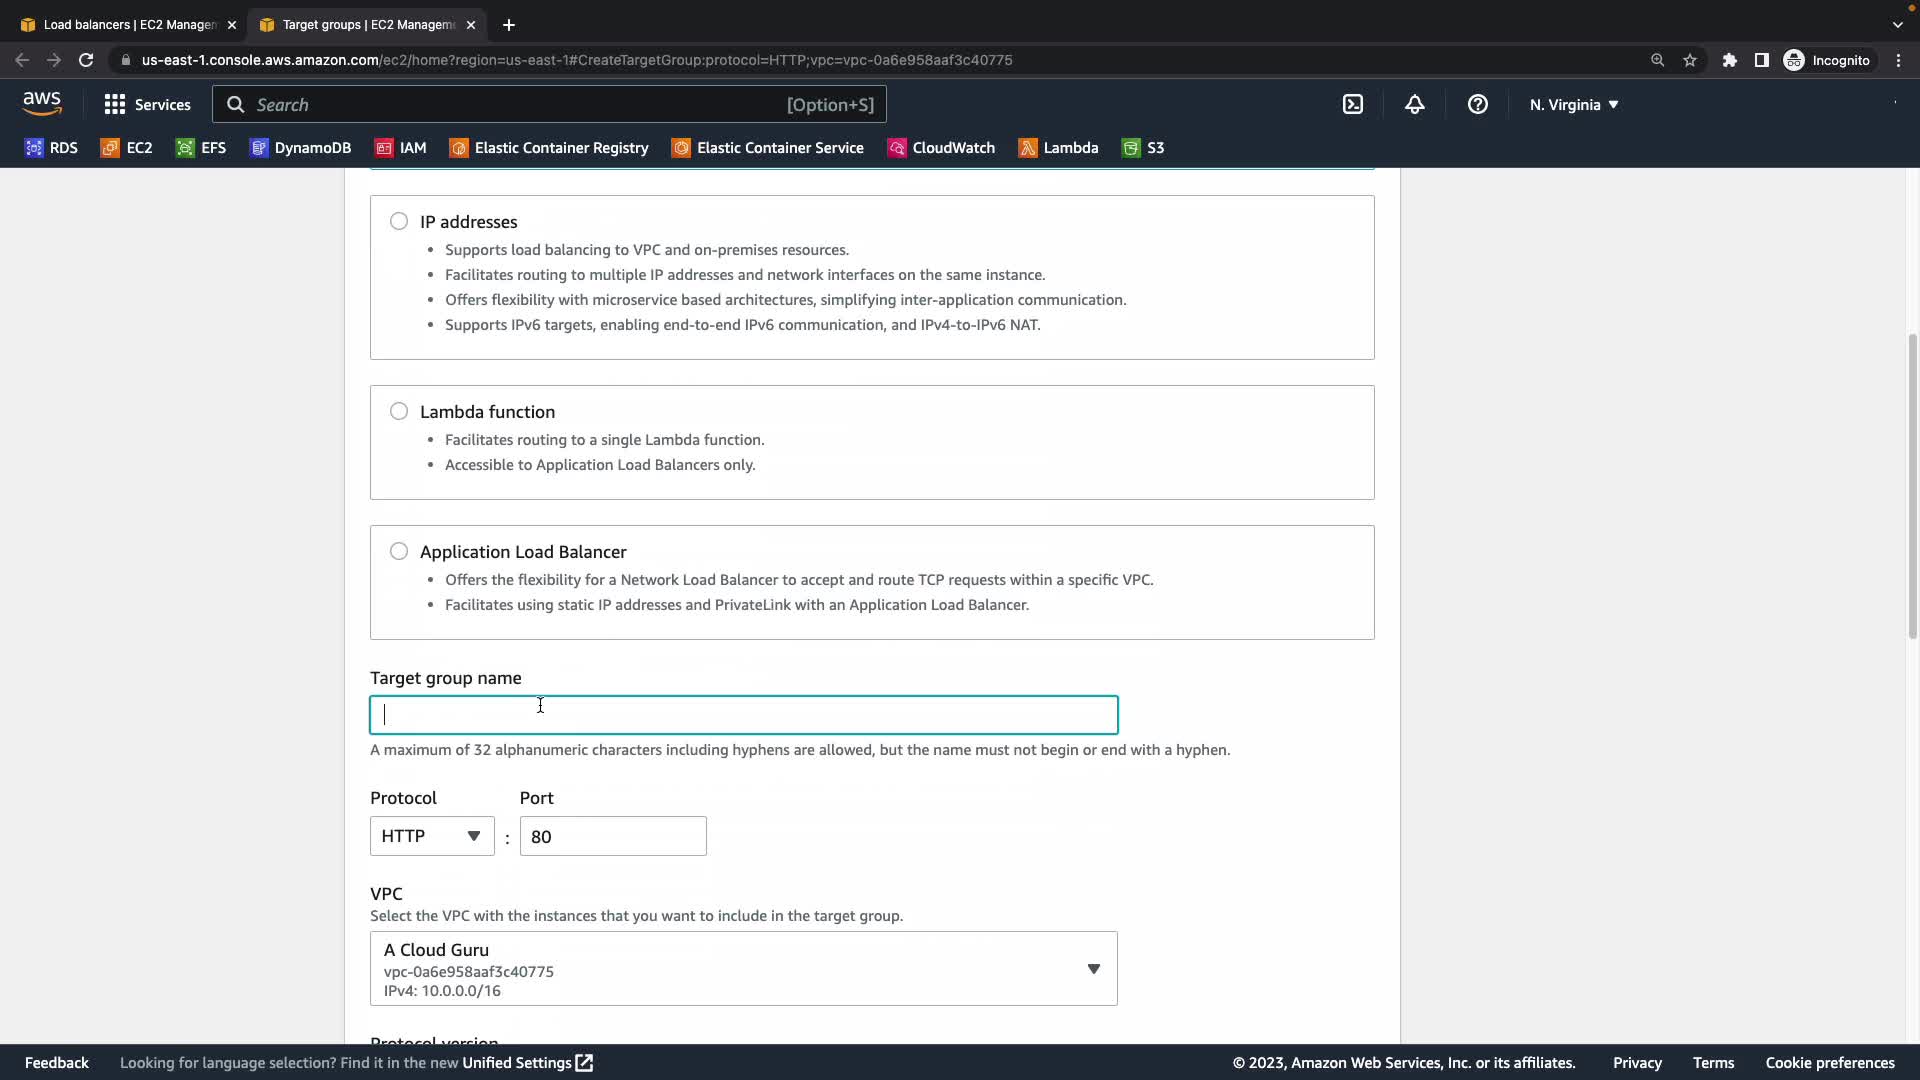The width and height of the screenshot is (1920, 1080).
Task: Focus the Port number field
Action: coord(612,836)
